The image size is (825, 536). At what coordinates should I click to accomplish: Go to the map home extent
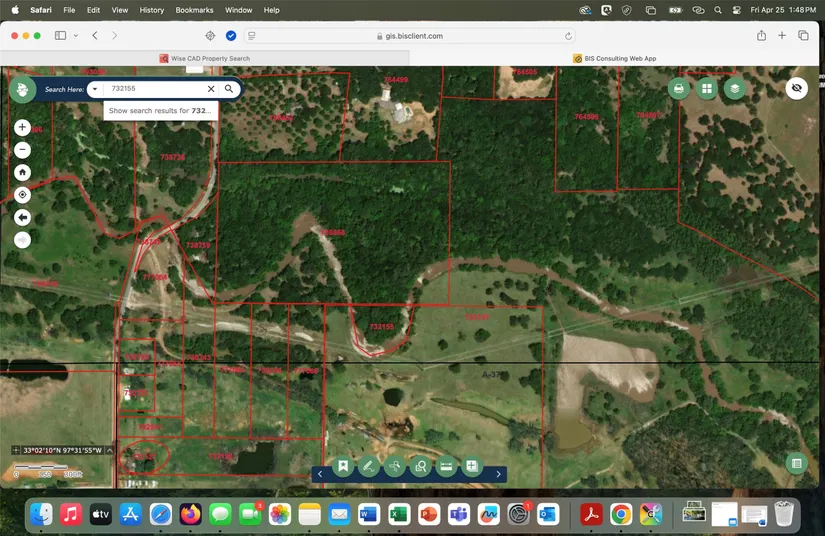point(22,172)
